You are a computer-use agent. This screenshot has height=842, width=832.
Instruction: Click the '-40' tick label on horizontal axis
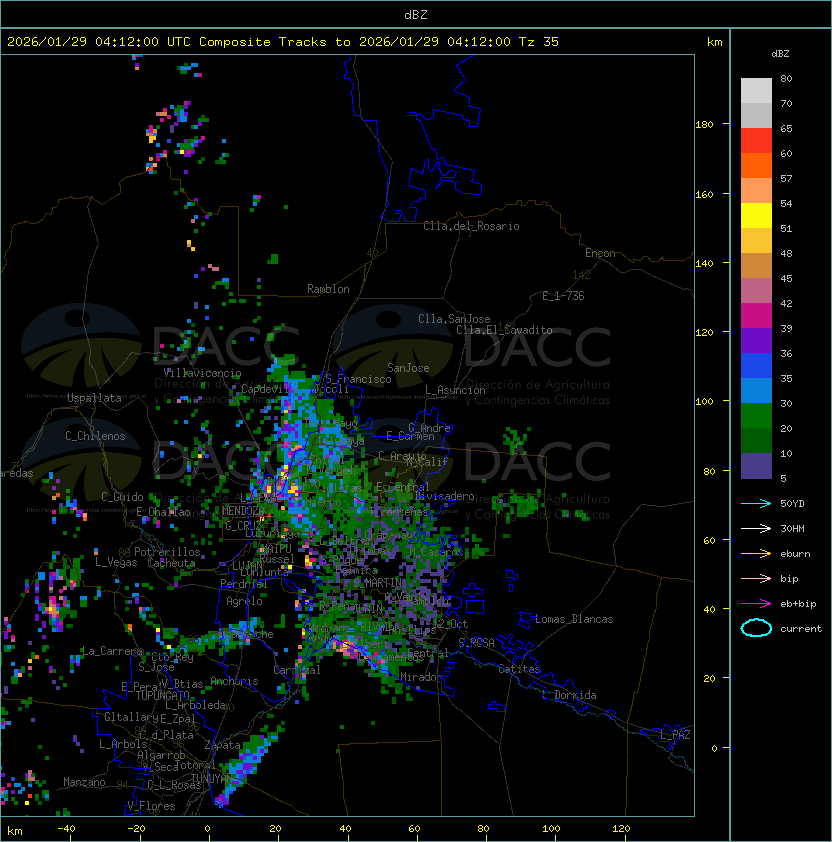pos(67,829)
